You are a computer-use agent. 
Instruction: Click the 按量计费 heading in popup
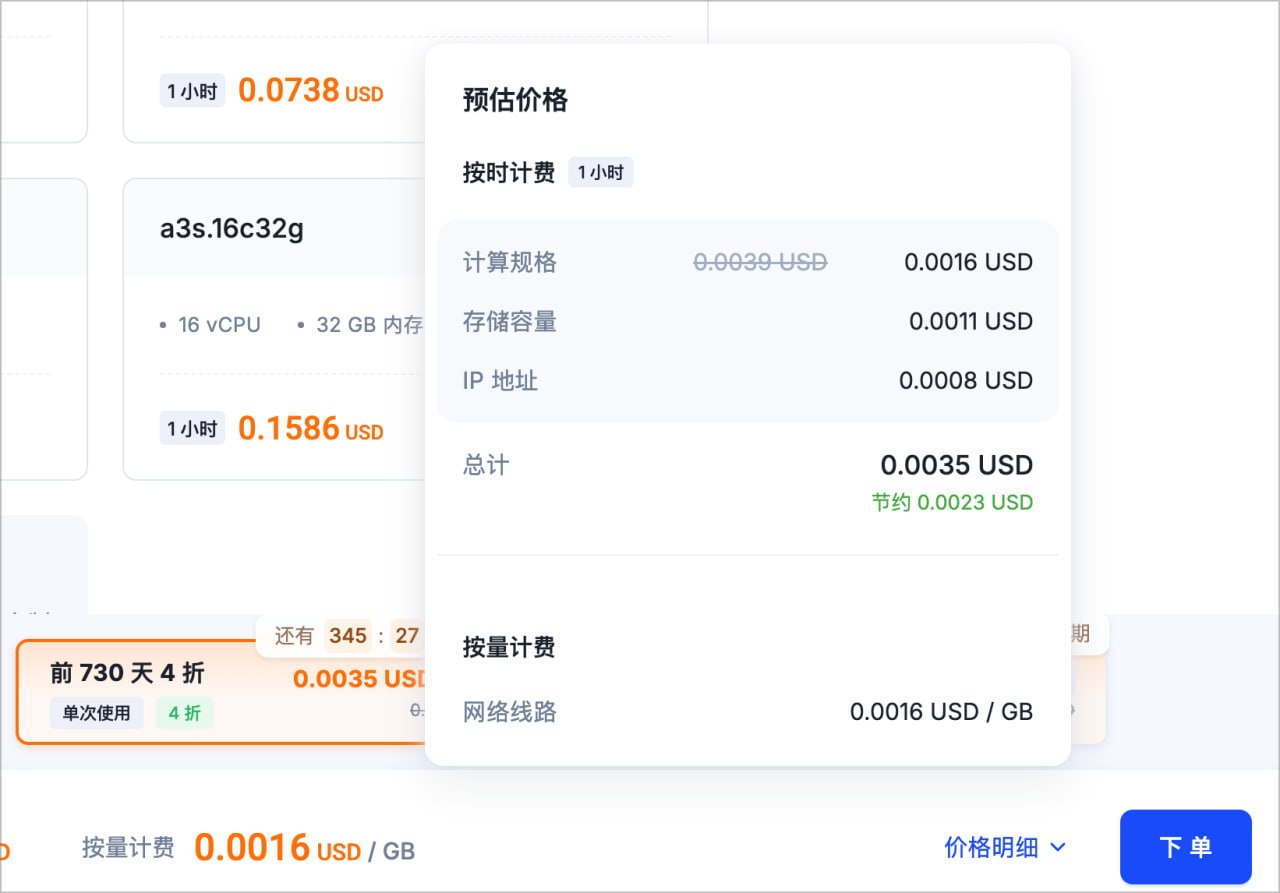click(x=509, y=647)
